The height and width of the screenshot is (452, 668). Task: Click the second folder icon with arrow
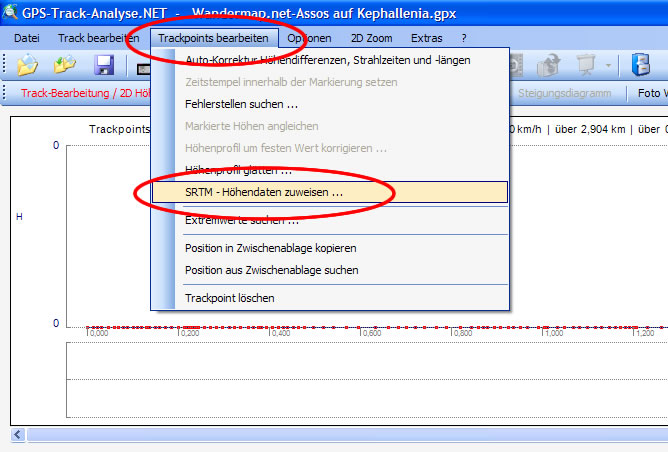click(65, 66)
